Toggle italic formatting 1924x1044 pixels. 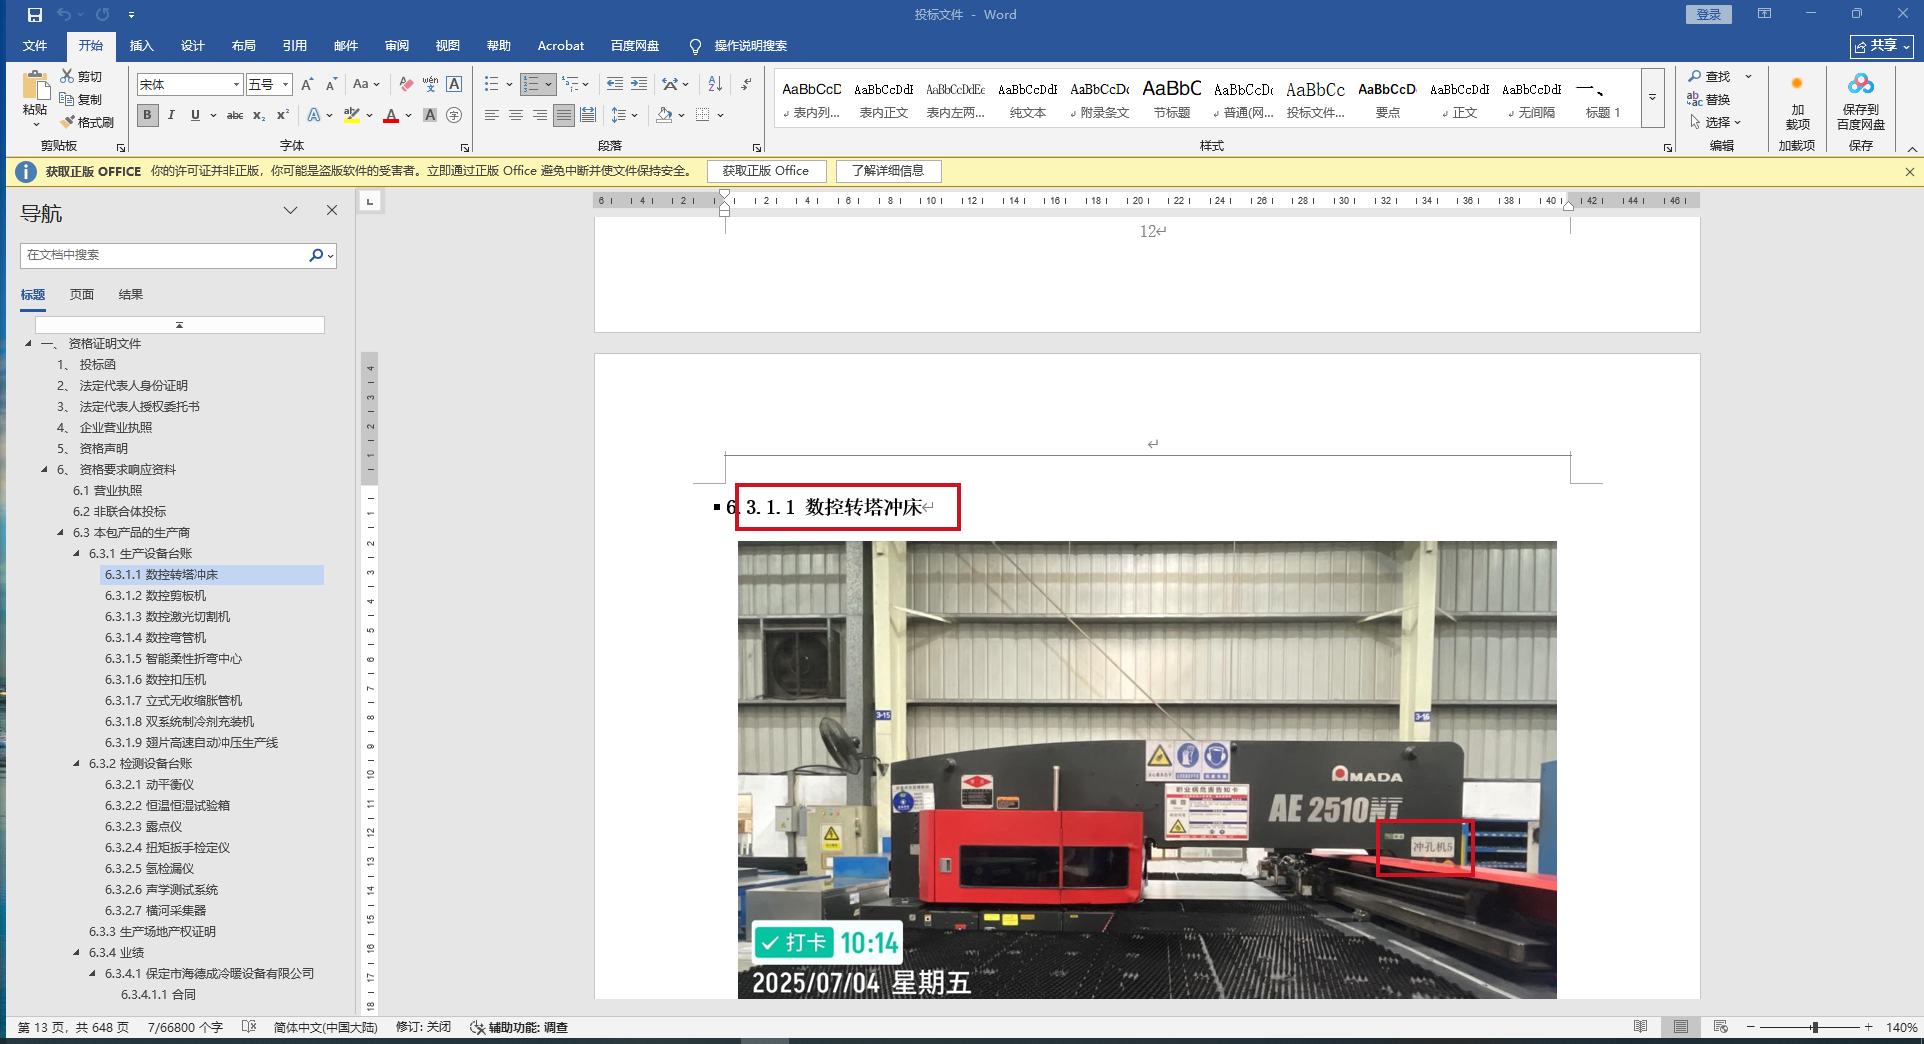pos(172,116)
